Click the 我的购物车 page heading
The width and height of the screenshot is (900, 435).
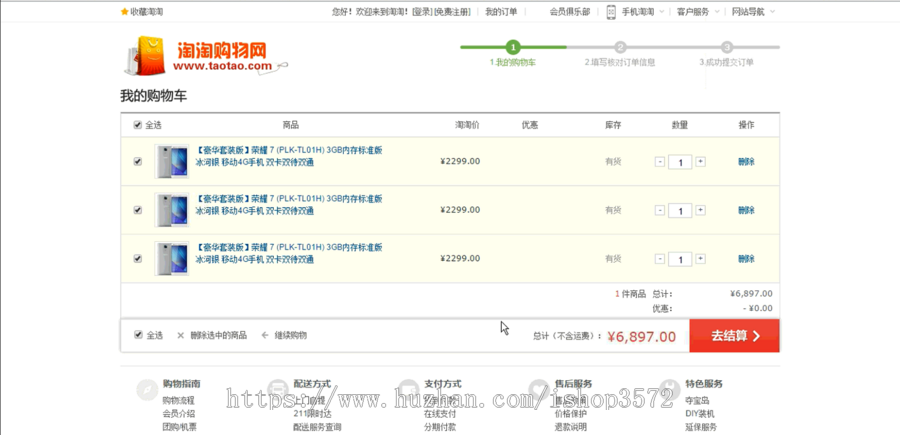click(x=153, y=96)
